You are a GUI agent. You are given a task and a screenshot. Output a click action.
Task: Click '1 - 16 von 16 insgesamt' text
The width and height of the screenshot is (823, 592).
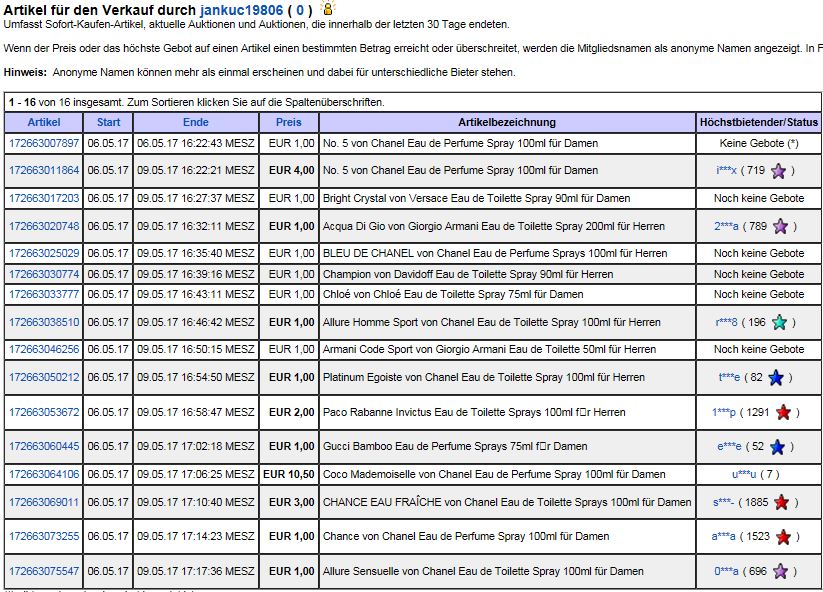coord(66,102)
